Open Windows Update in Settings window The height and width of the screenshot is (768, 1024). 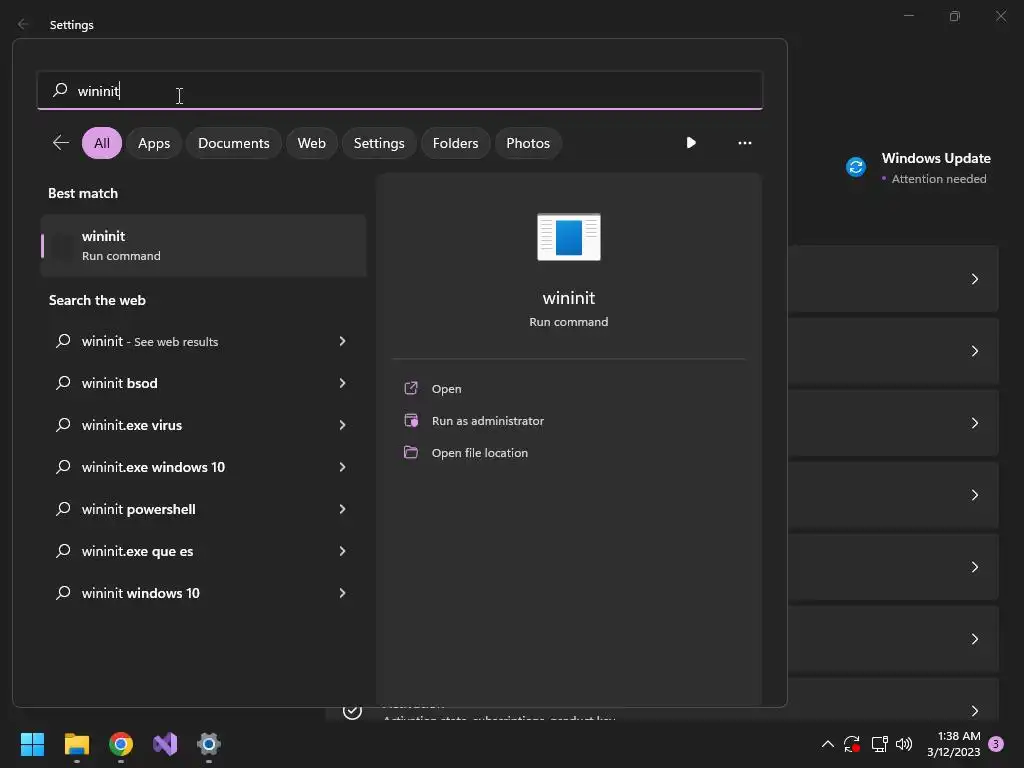(918, 168)
